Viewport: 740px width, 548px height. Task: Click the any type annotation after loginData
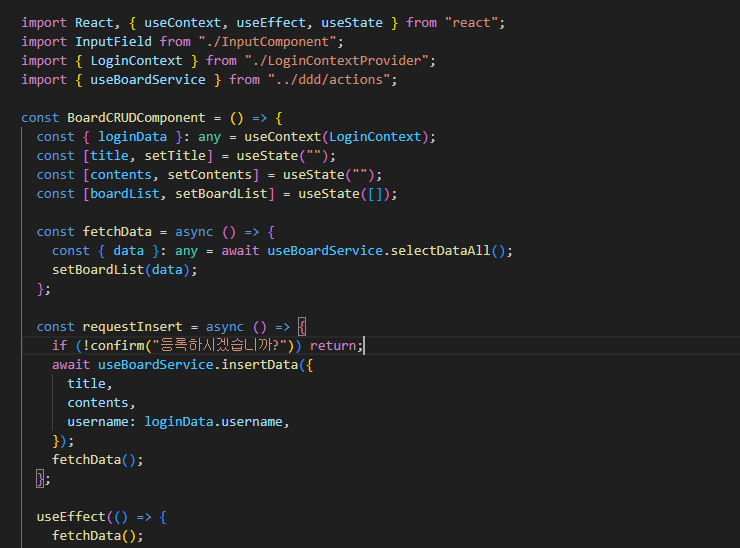click(210, 136)
